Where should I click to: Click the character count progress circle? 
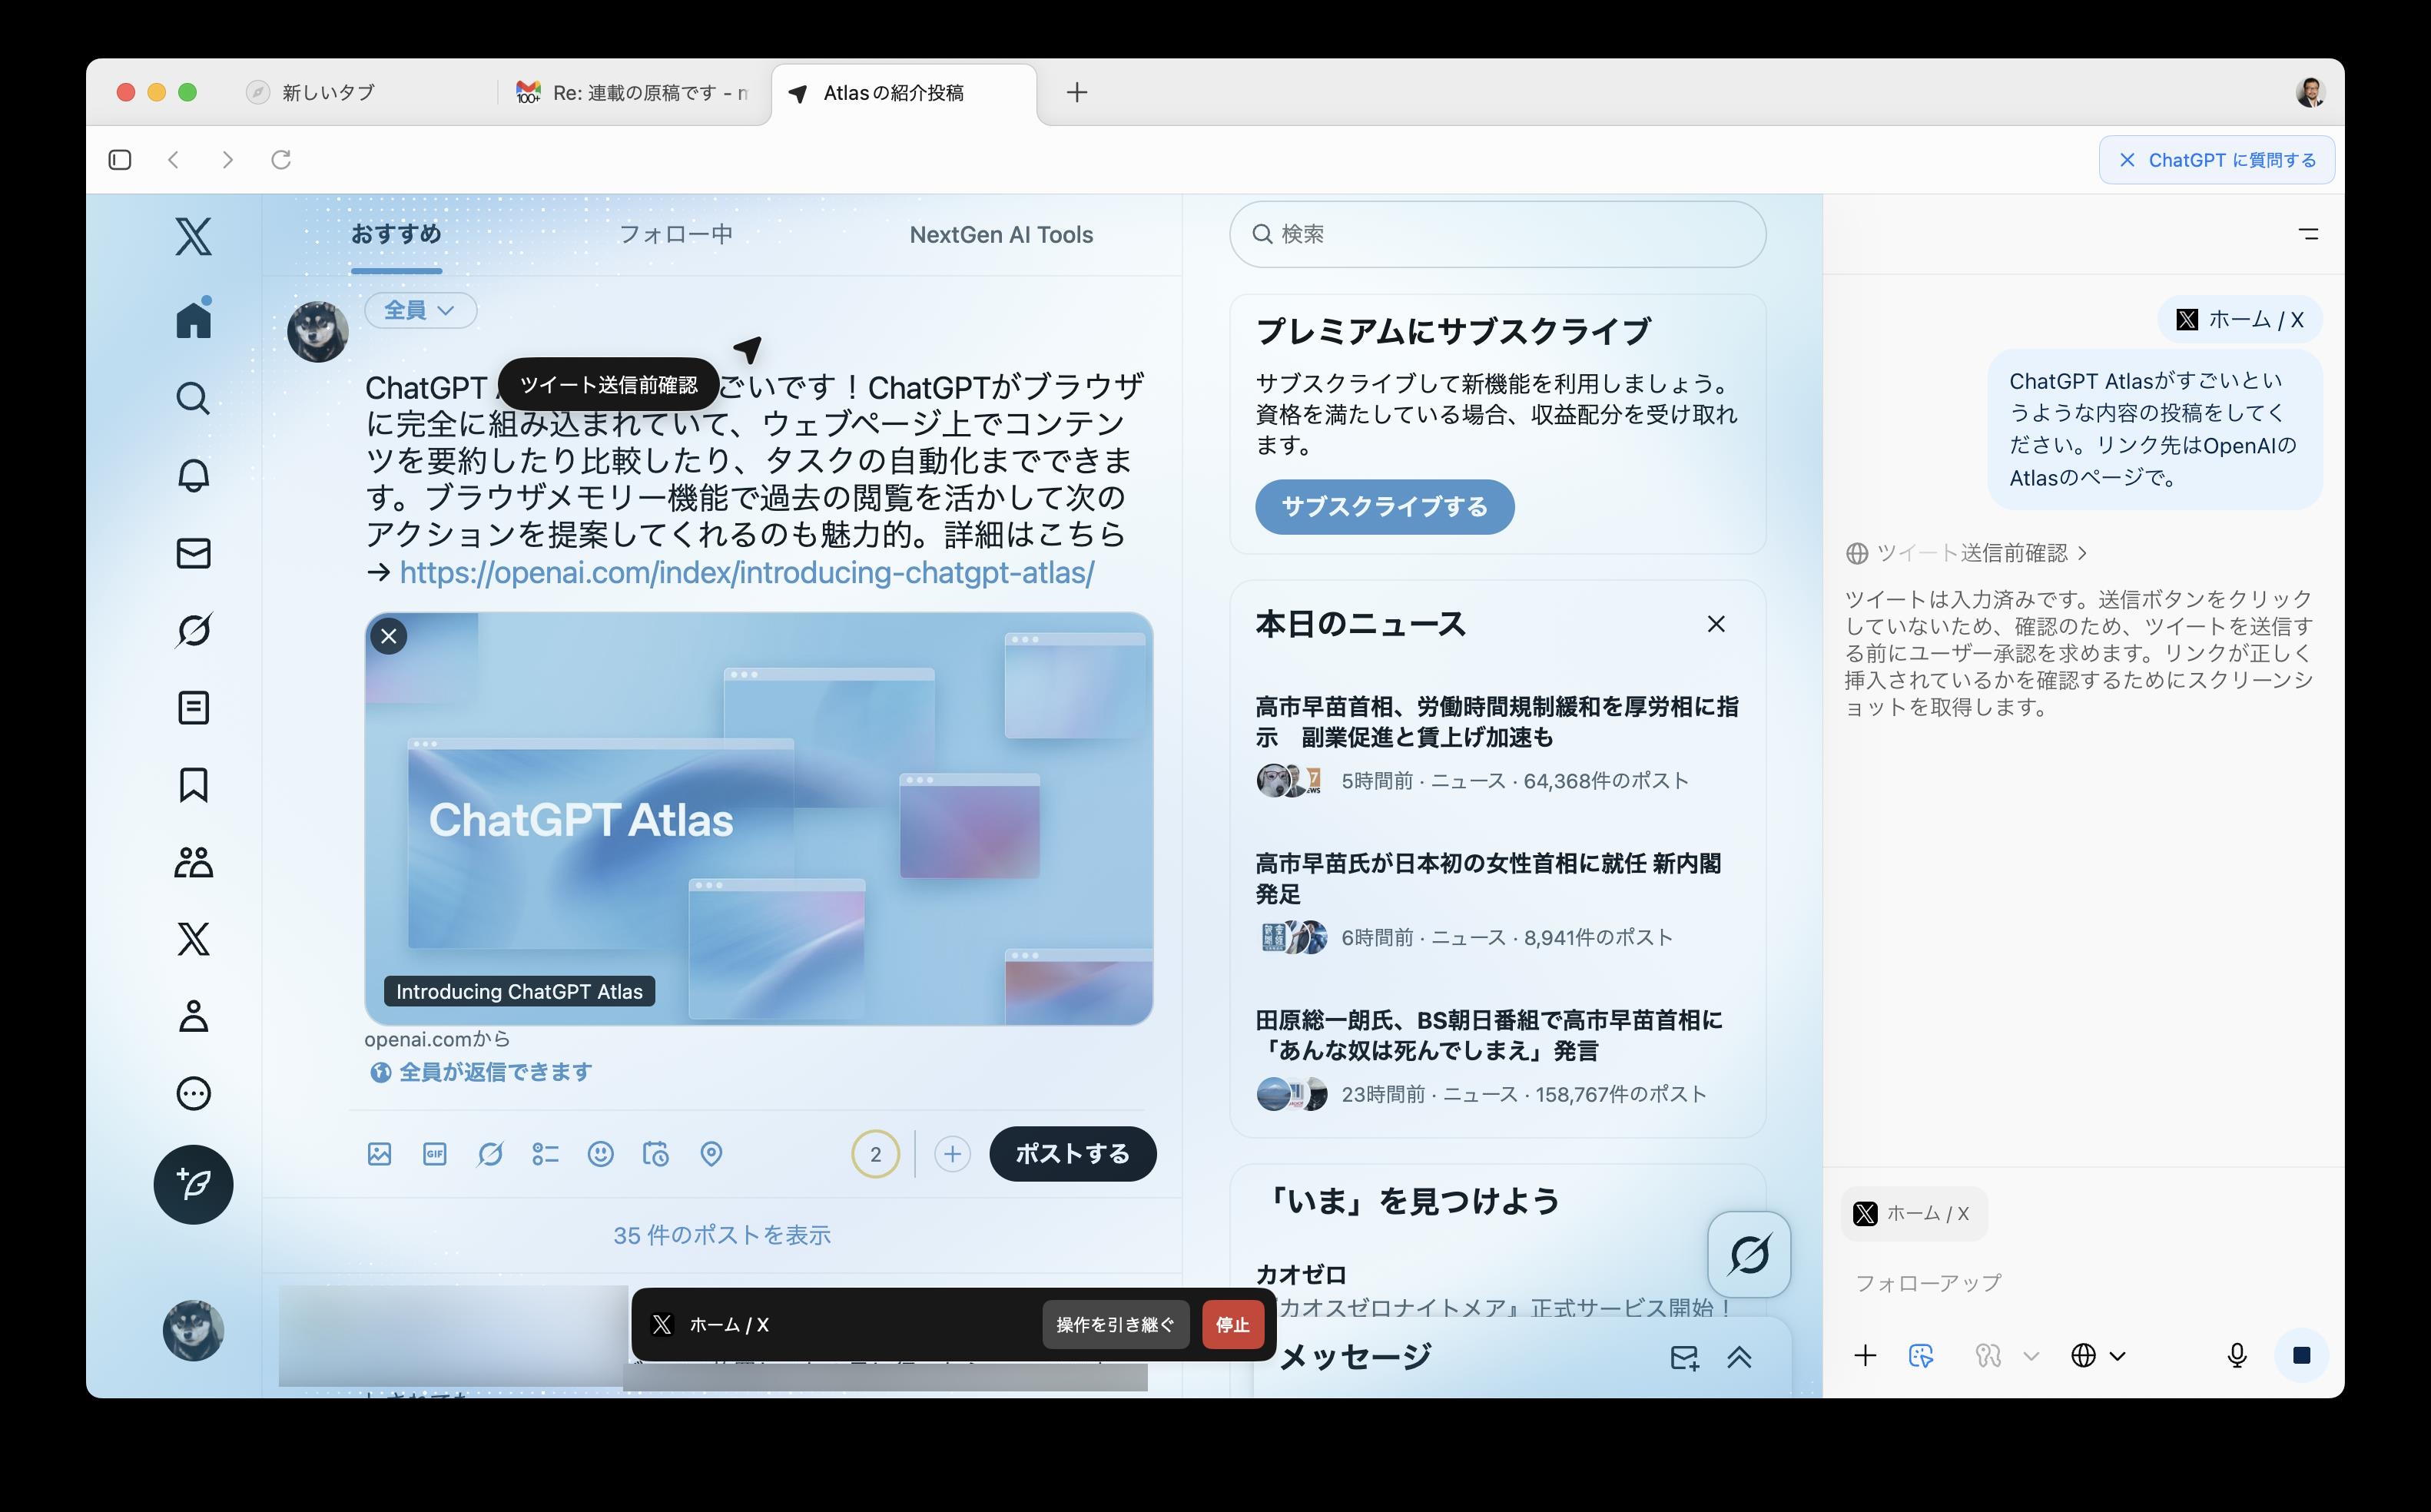874,1154
